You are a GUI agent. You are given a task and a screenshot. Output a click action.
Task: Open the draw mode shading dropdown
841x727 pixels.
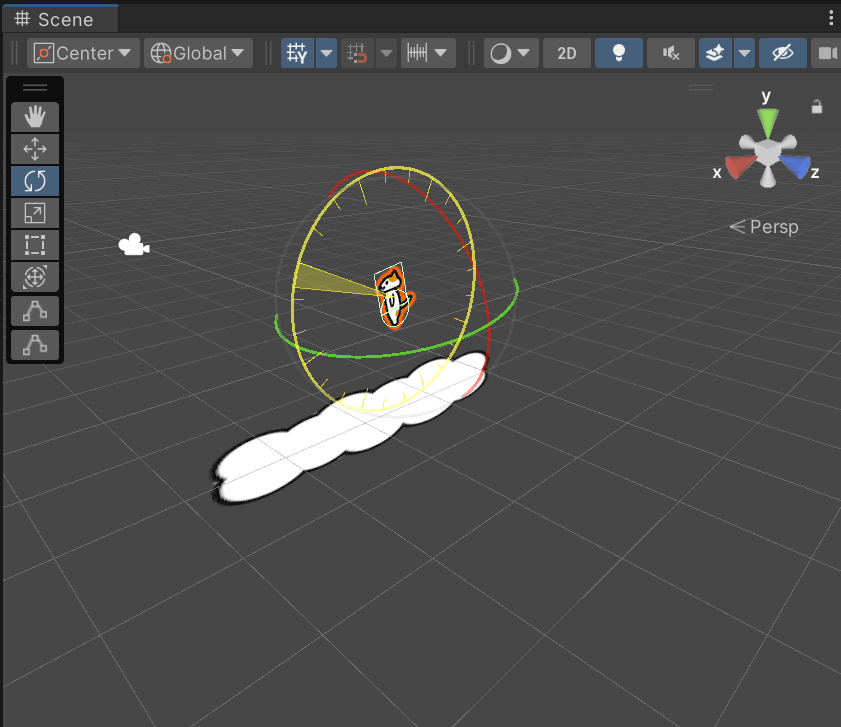(511, 53)
